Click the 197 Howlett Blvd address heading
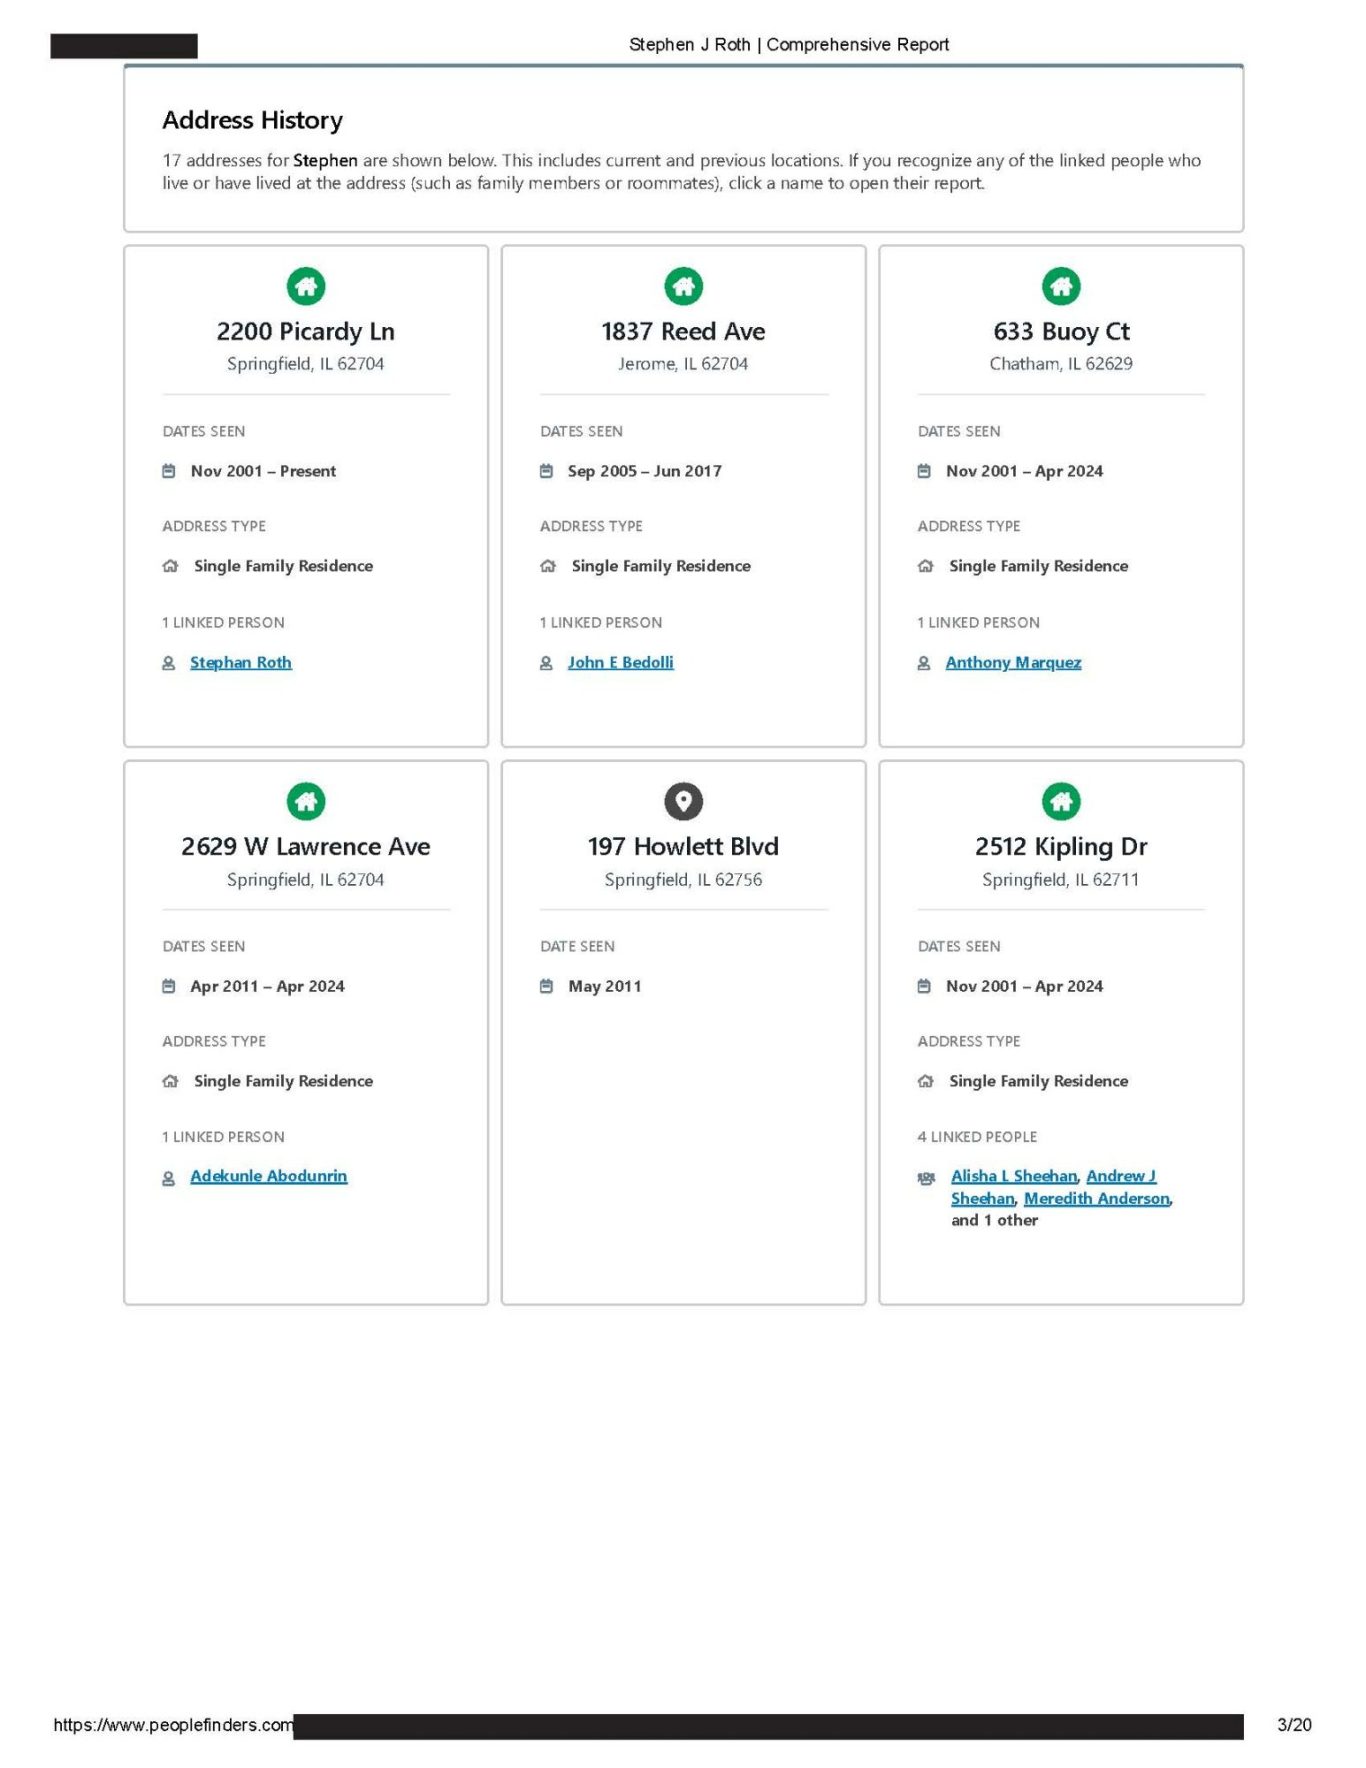This screenshot has width=1366, height=1768. pos(683,847)
